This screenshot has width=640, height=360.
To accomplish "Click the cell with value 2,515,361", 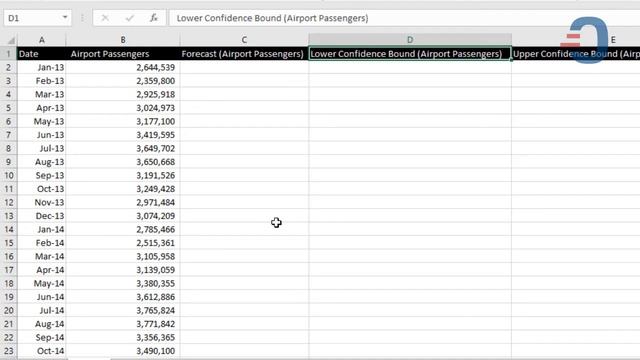I will pyautogui.click(x=122, y=242).
